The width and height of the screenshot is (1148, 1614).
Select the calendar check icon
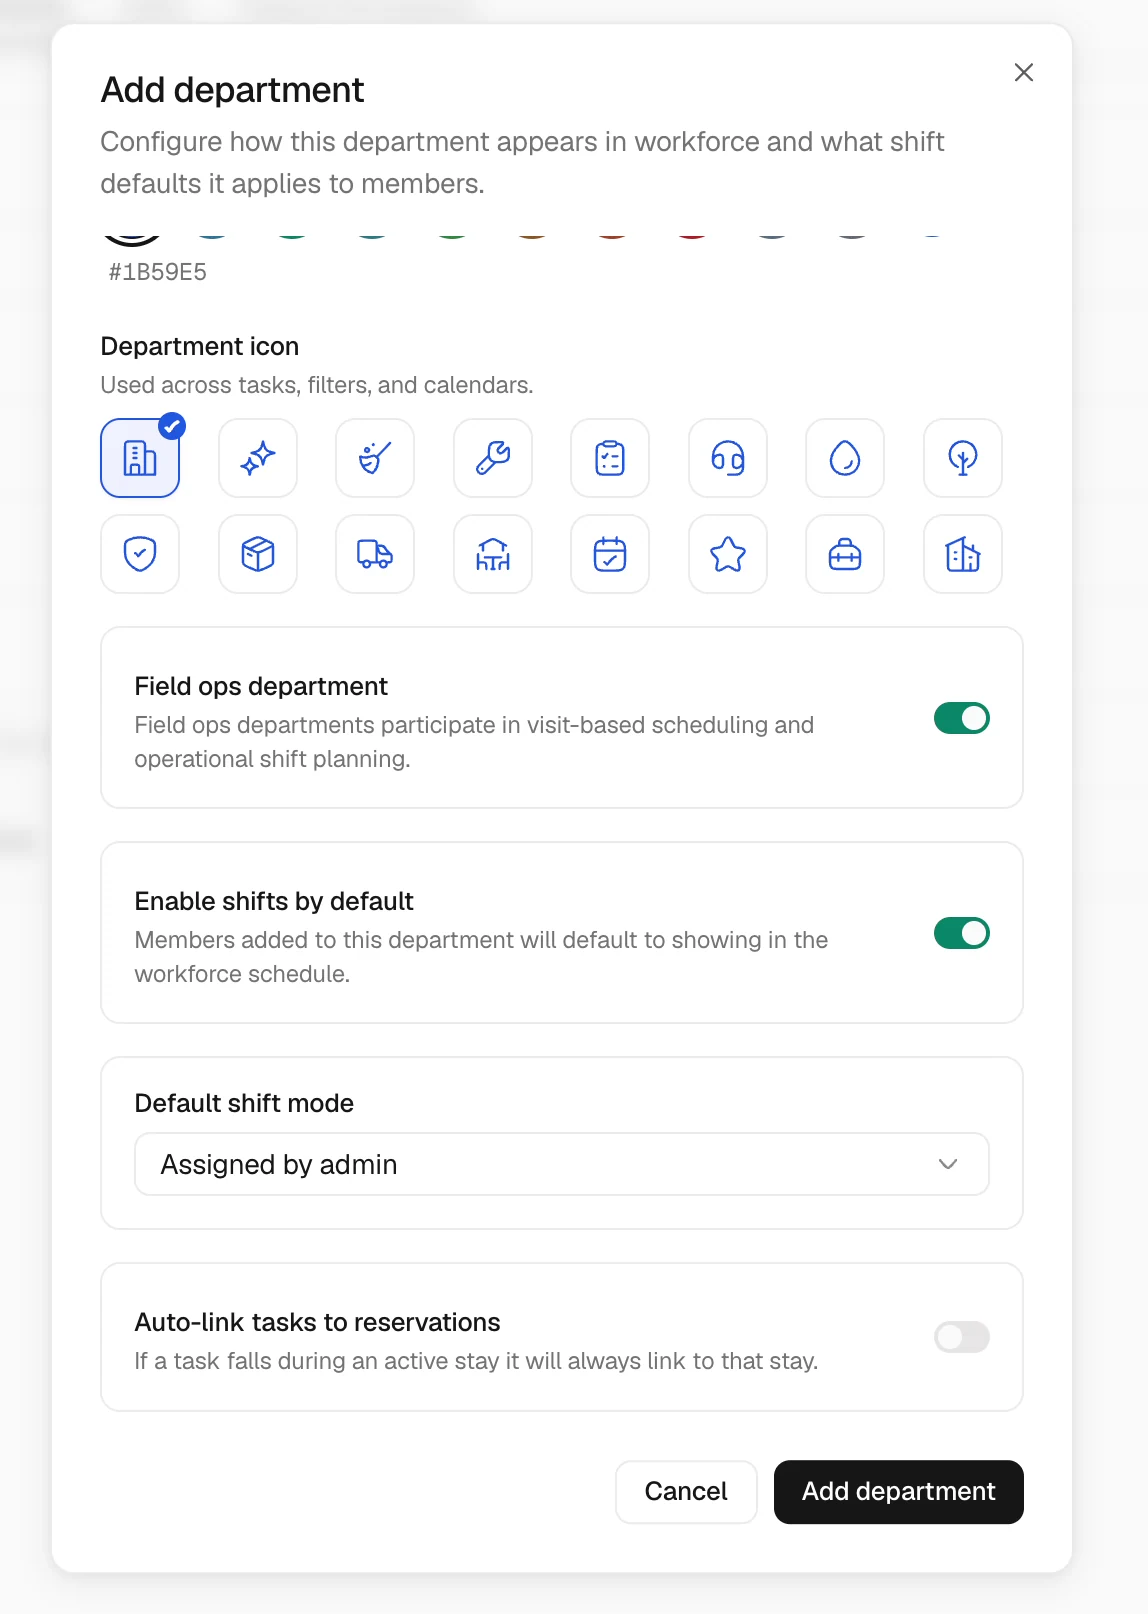pyautogui.click(x=610, y=554)
